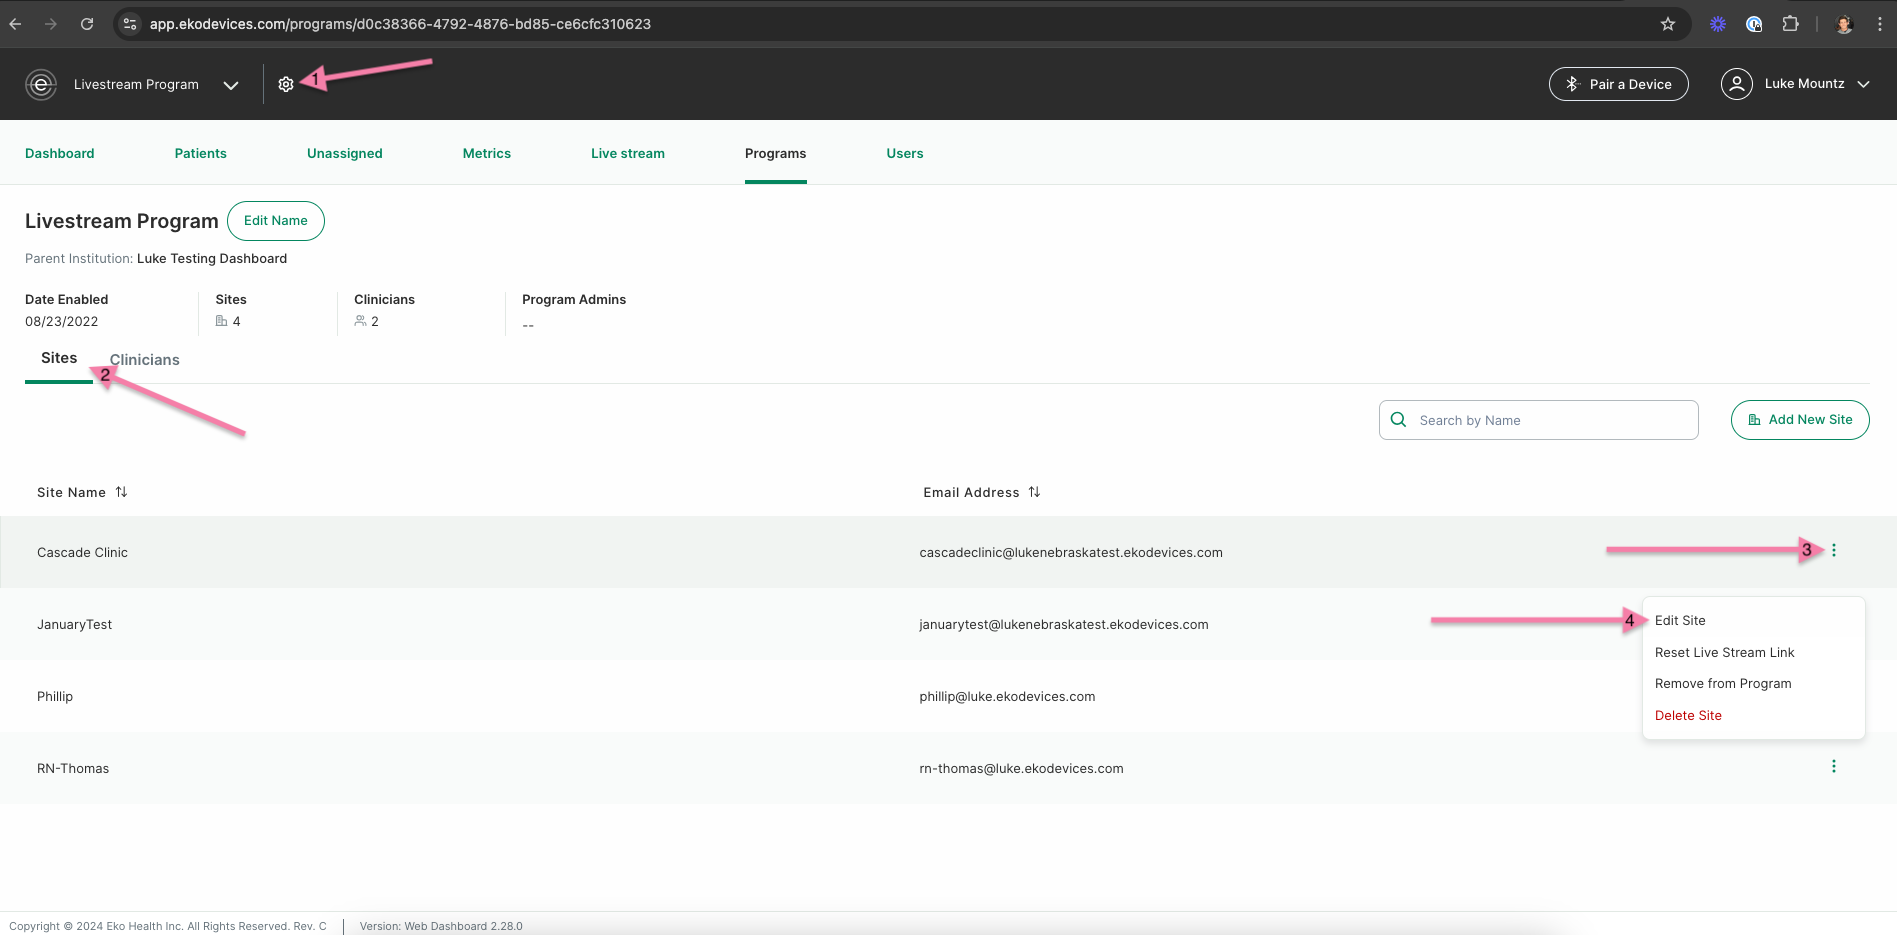1897x935 pixels.
Task: Open browser extensions puzzle icon
Action: coord(1791,24)
